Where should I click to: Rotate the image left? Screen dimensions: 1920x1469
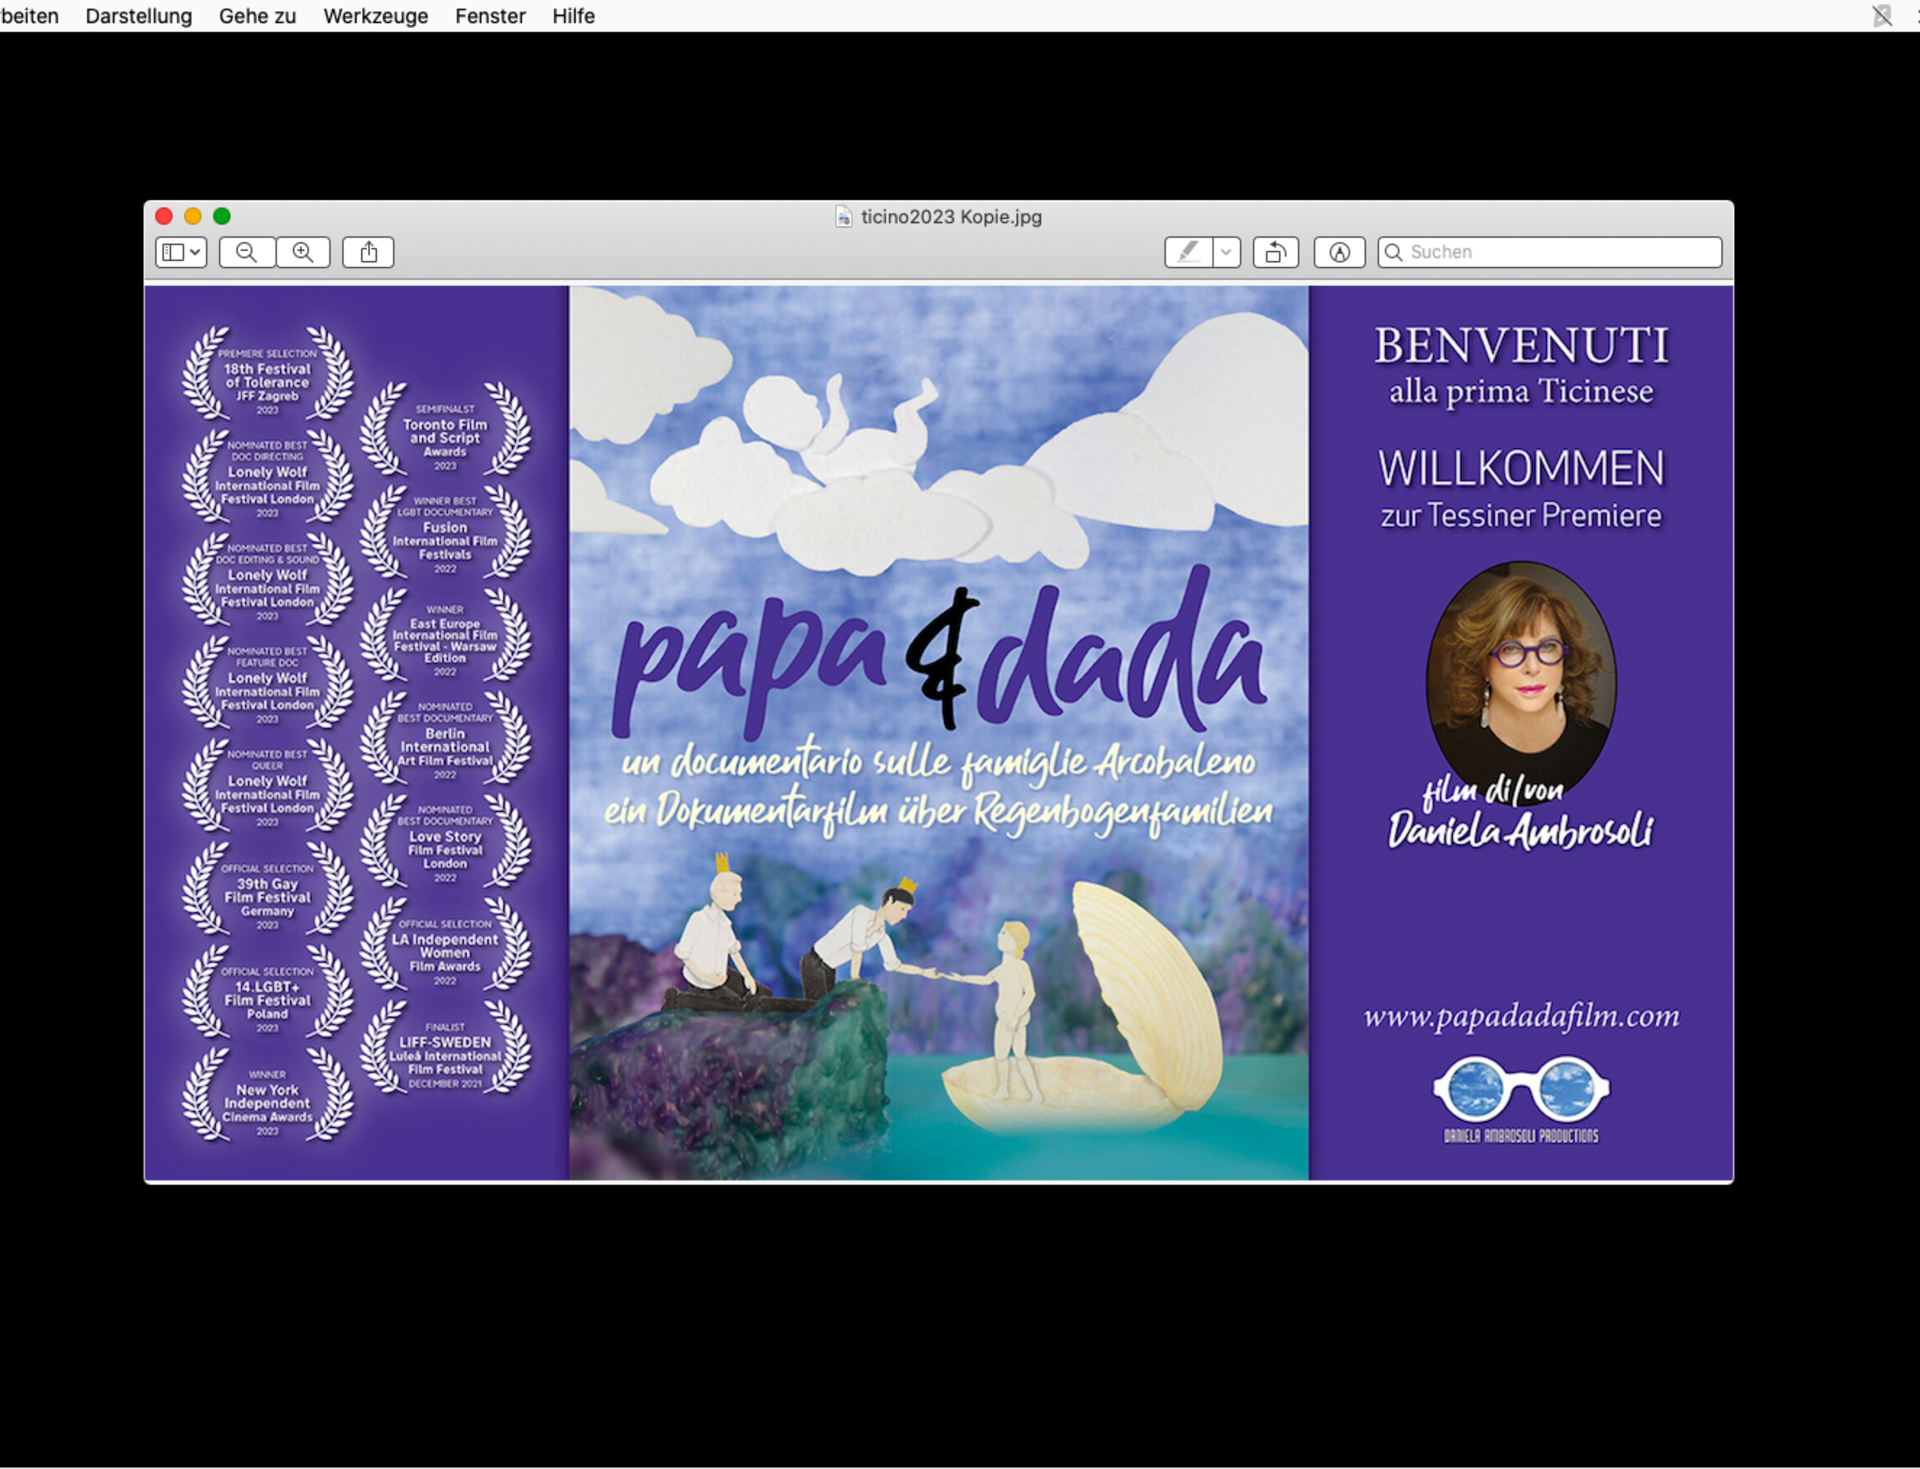coord(1275,252)
